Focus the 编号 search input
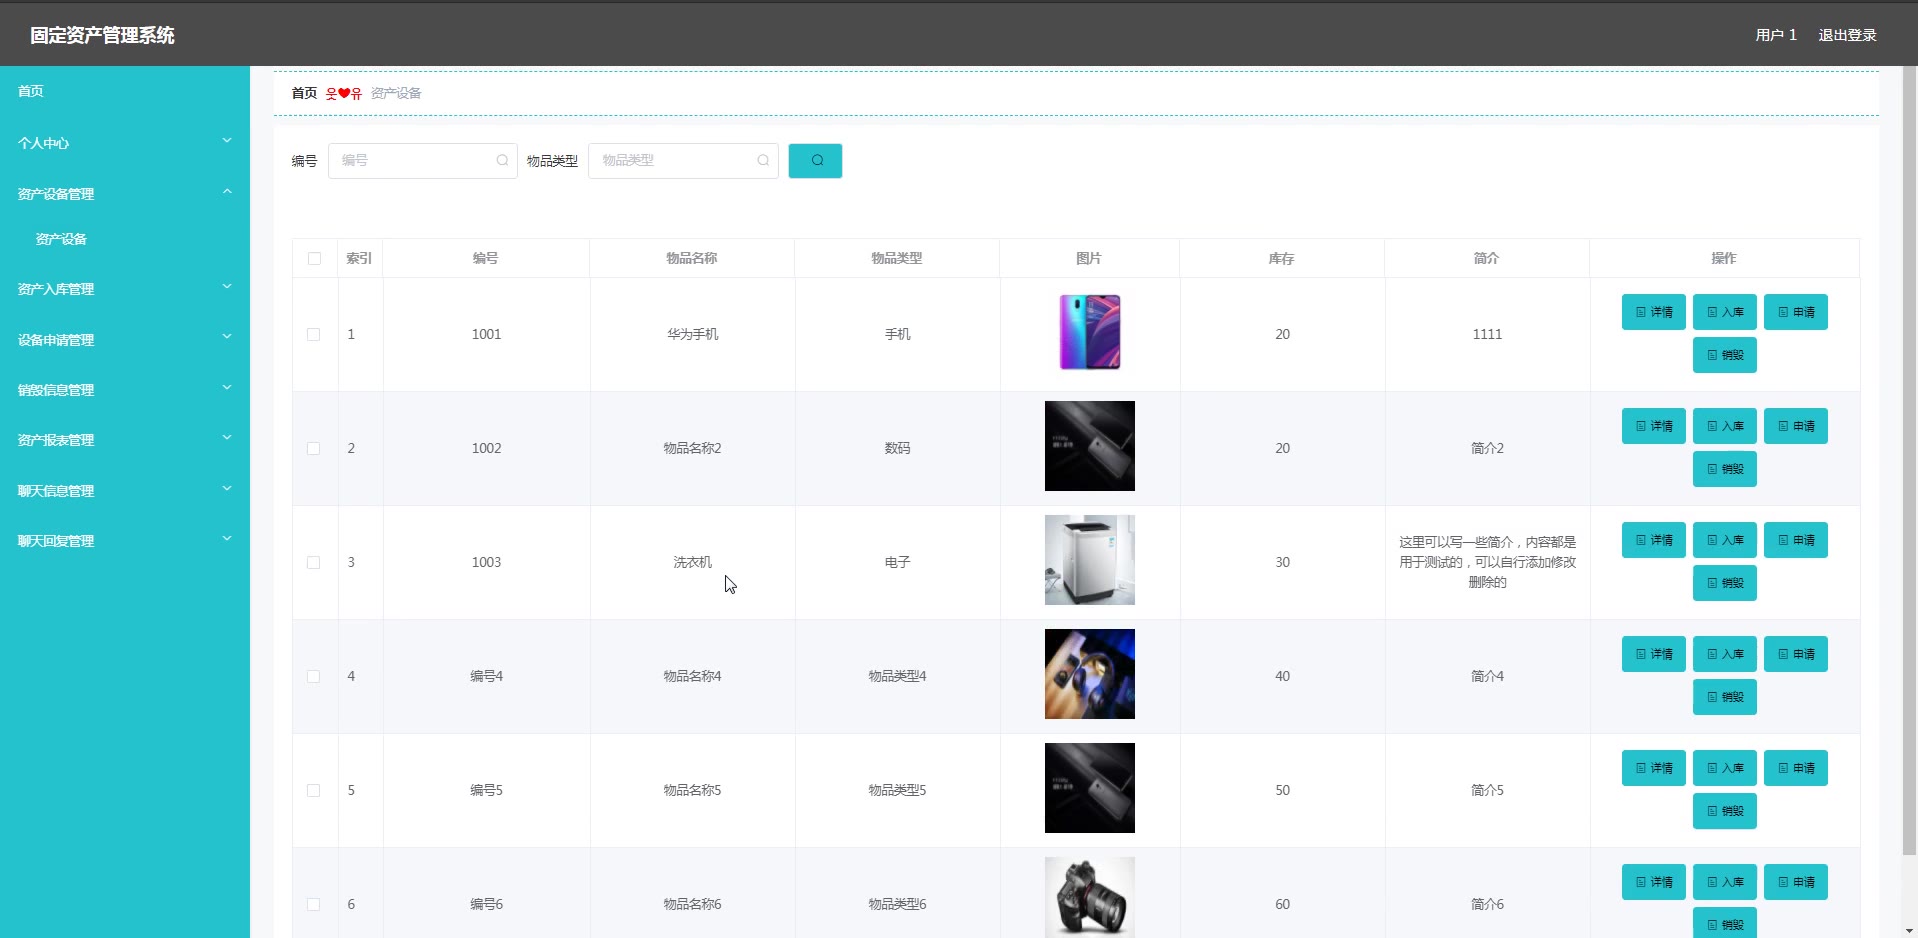The image size is (1918, 938). point(422,160)
